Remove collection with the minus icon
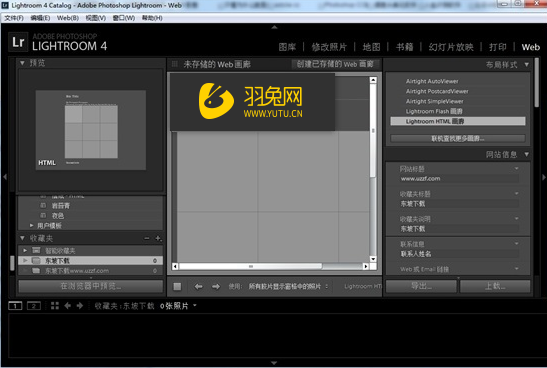Viewport: 547px width, 368px height. [147, 238]
